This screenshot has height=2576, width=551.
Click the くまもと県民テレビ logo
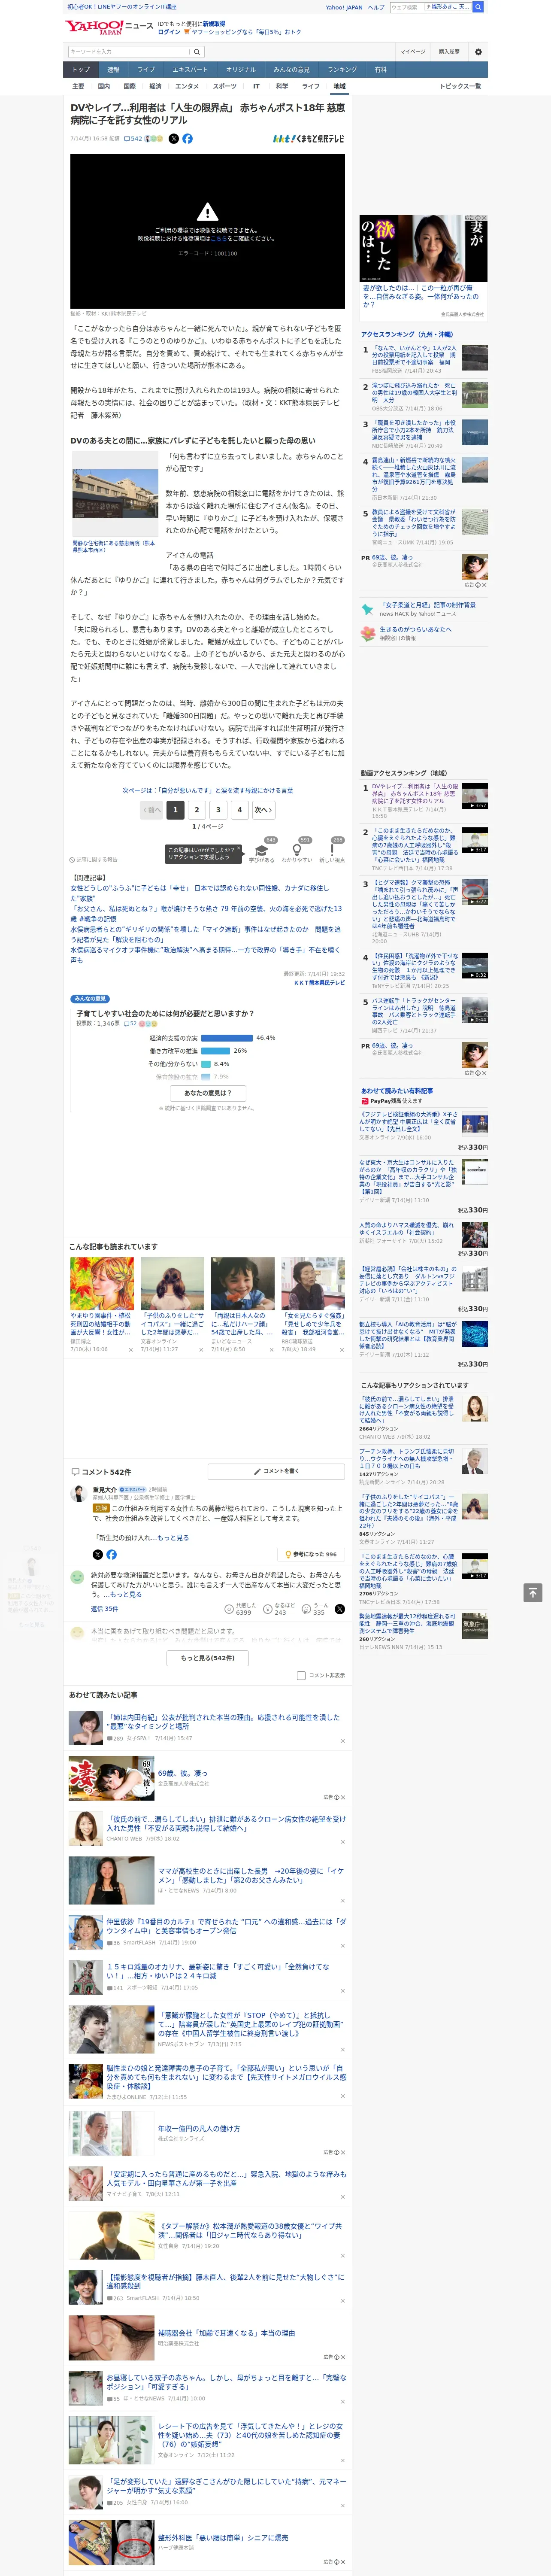coord(309,139)
